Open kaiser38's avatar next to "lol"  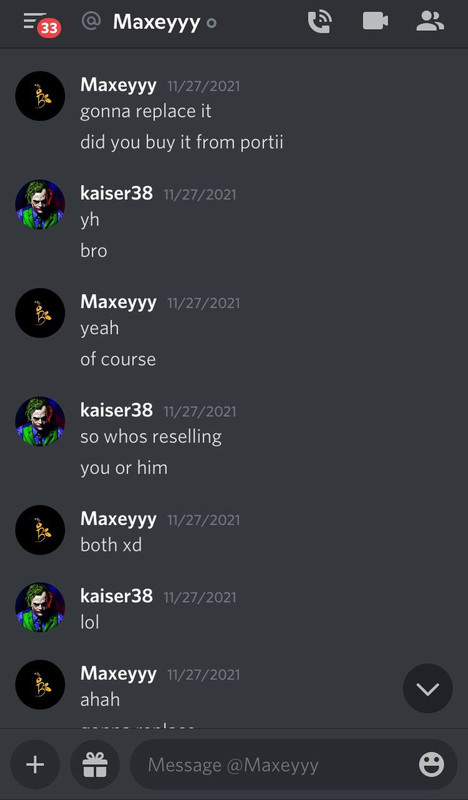pos(40,608)
